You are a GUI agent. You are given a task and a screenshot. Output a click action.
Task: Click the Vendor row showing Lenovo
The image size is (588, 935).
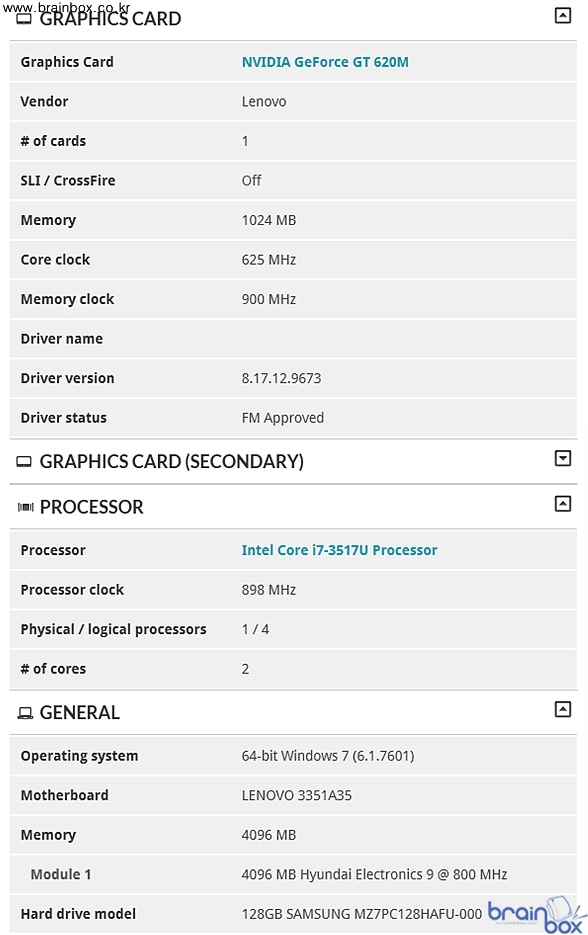pyautogui.click(x=293, y=101)
